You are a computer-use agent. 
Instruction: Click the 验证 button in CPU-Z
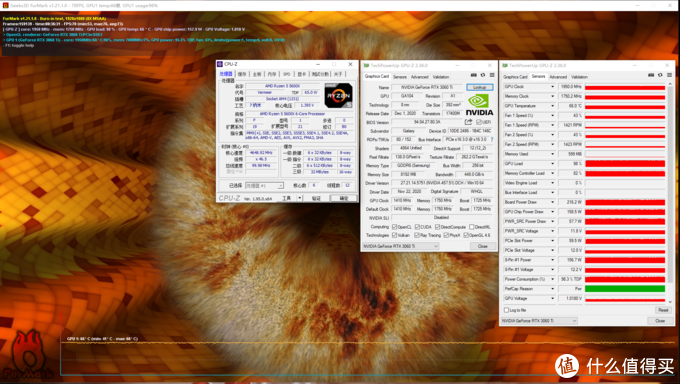(316, 198)
